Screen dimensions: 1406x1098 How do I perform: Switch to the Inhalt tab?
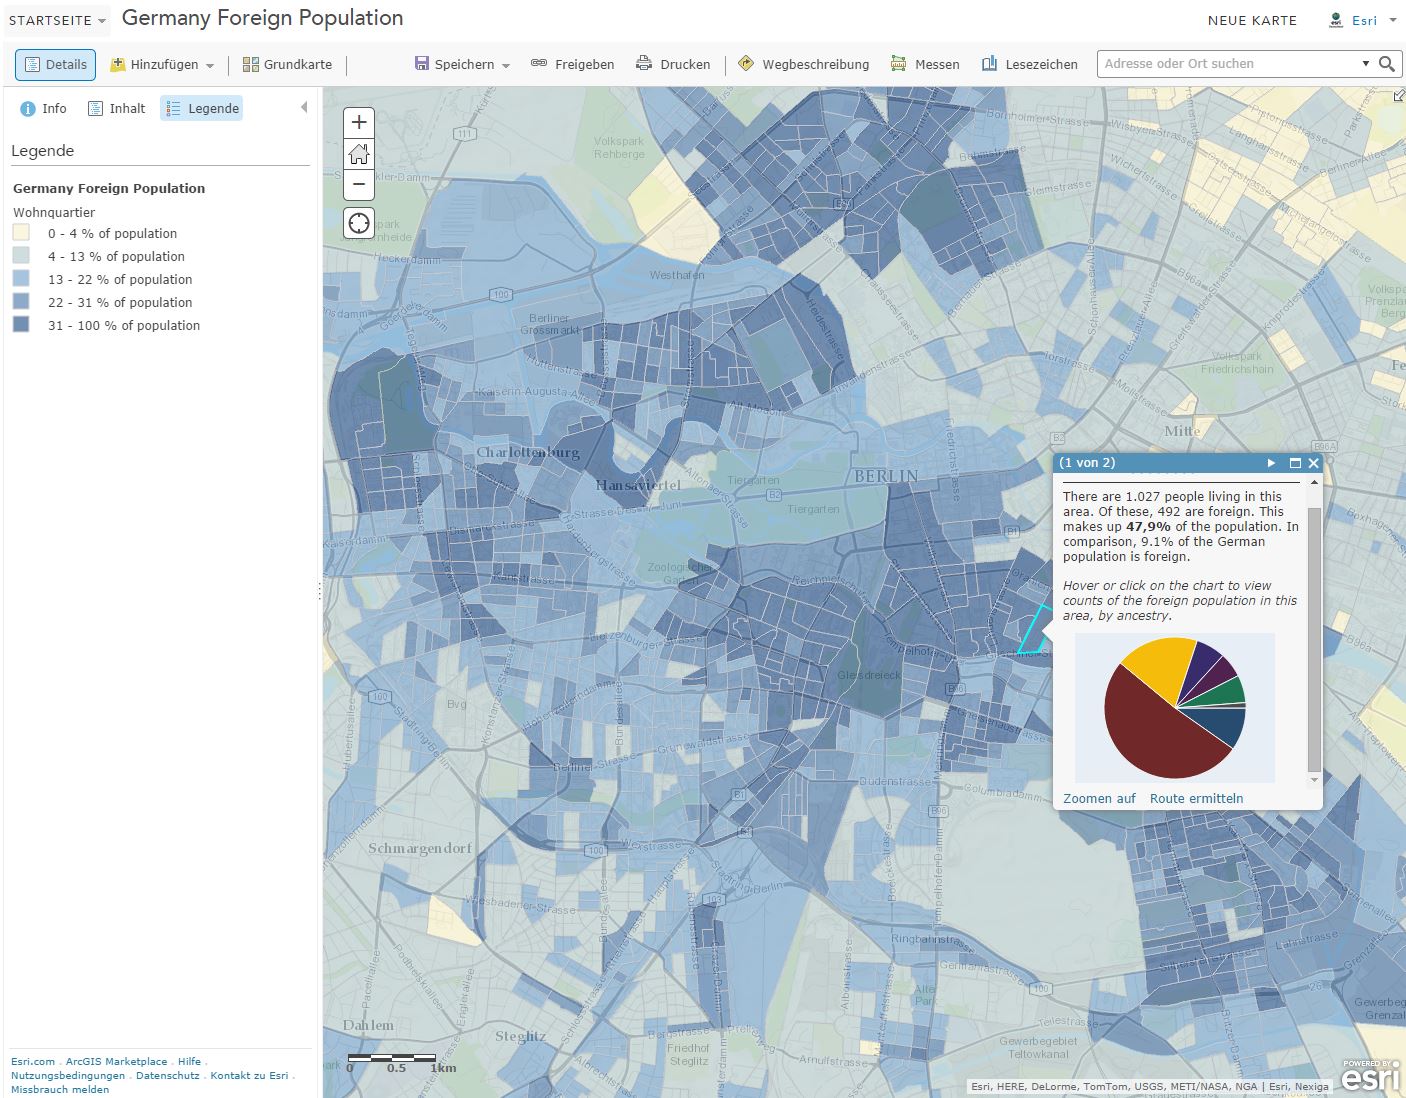point(116,108)
